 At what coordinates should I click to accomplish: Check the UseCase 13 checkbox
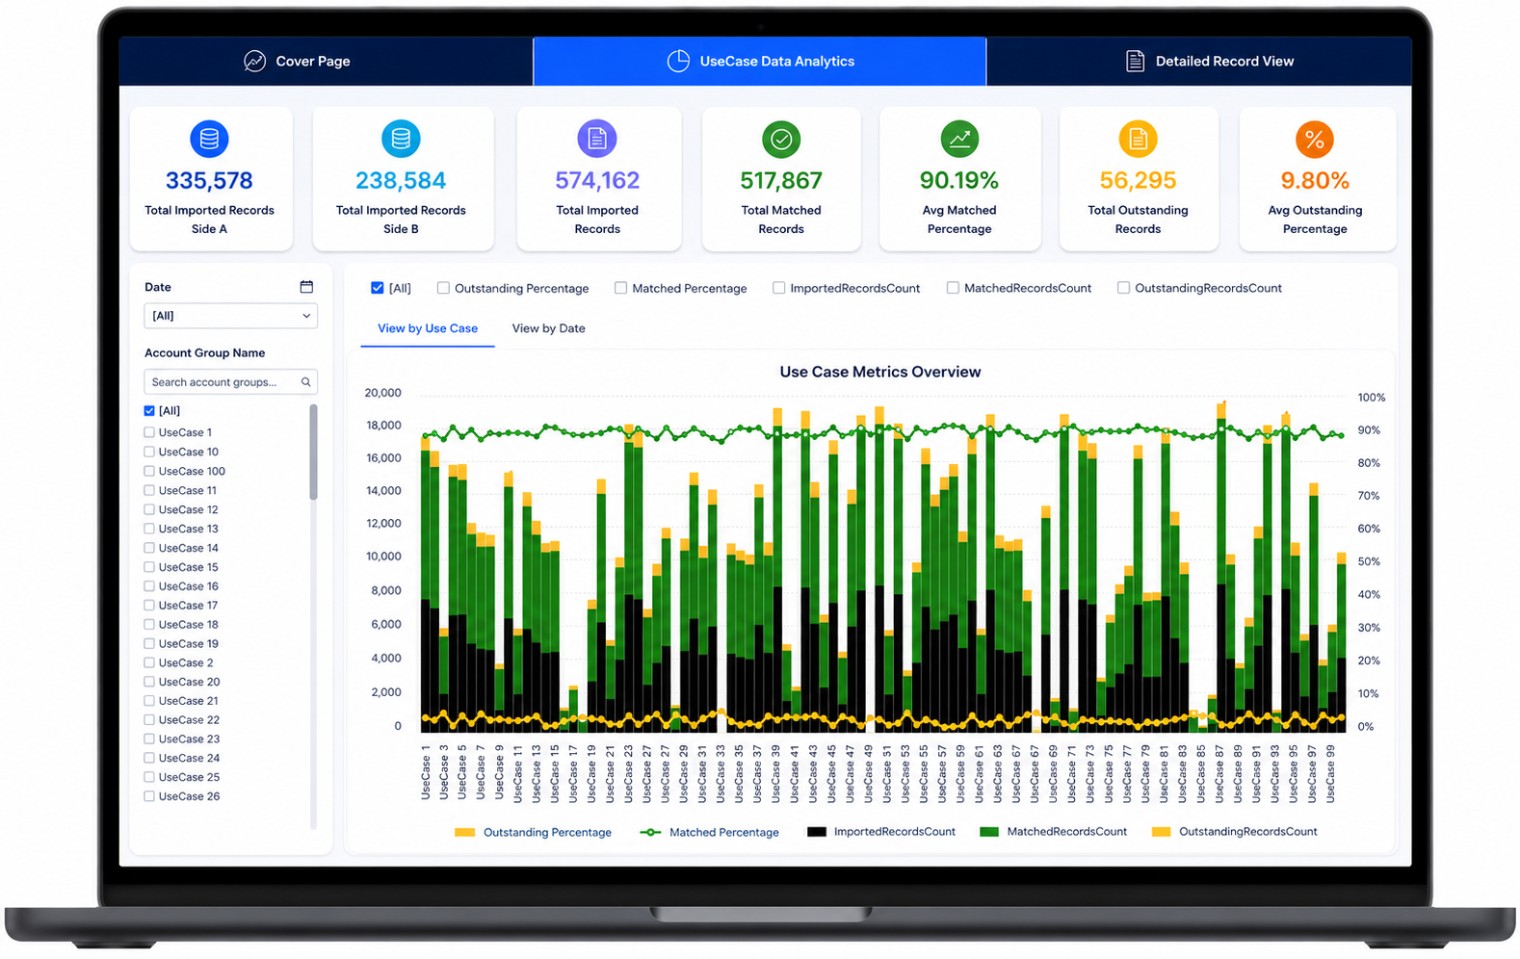coord(149,529)
